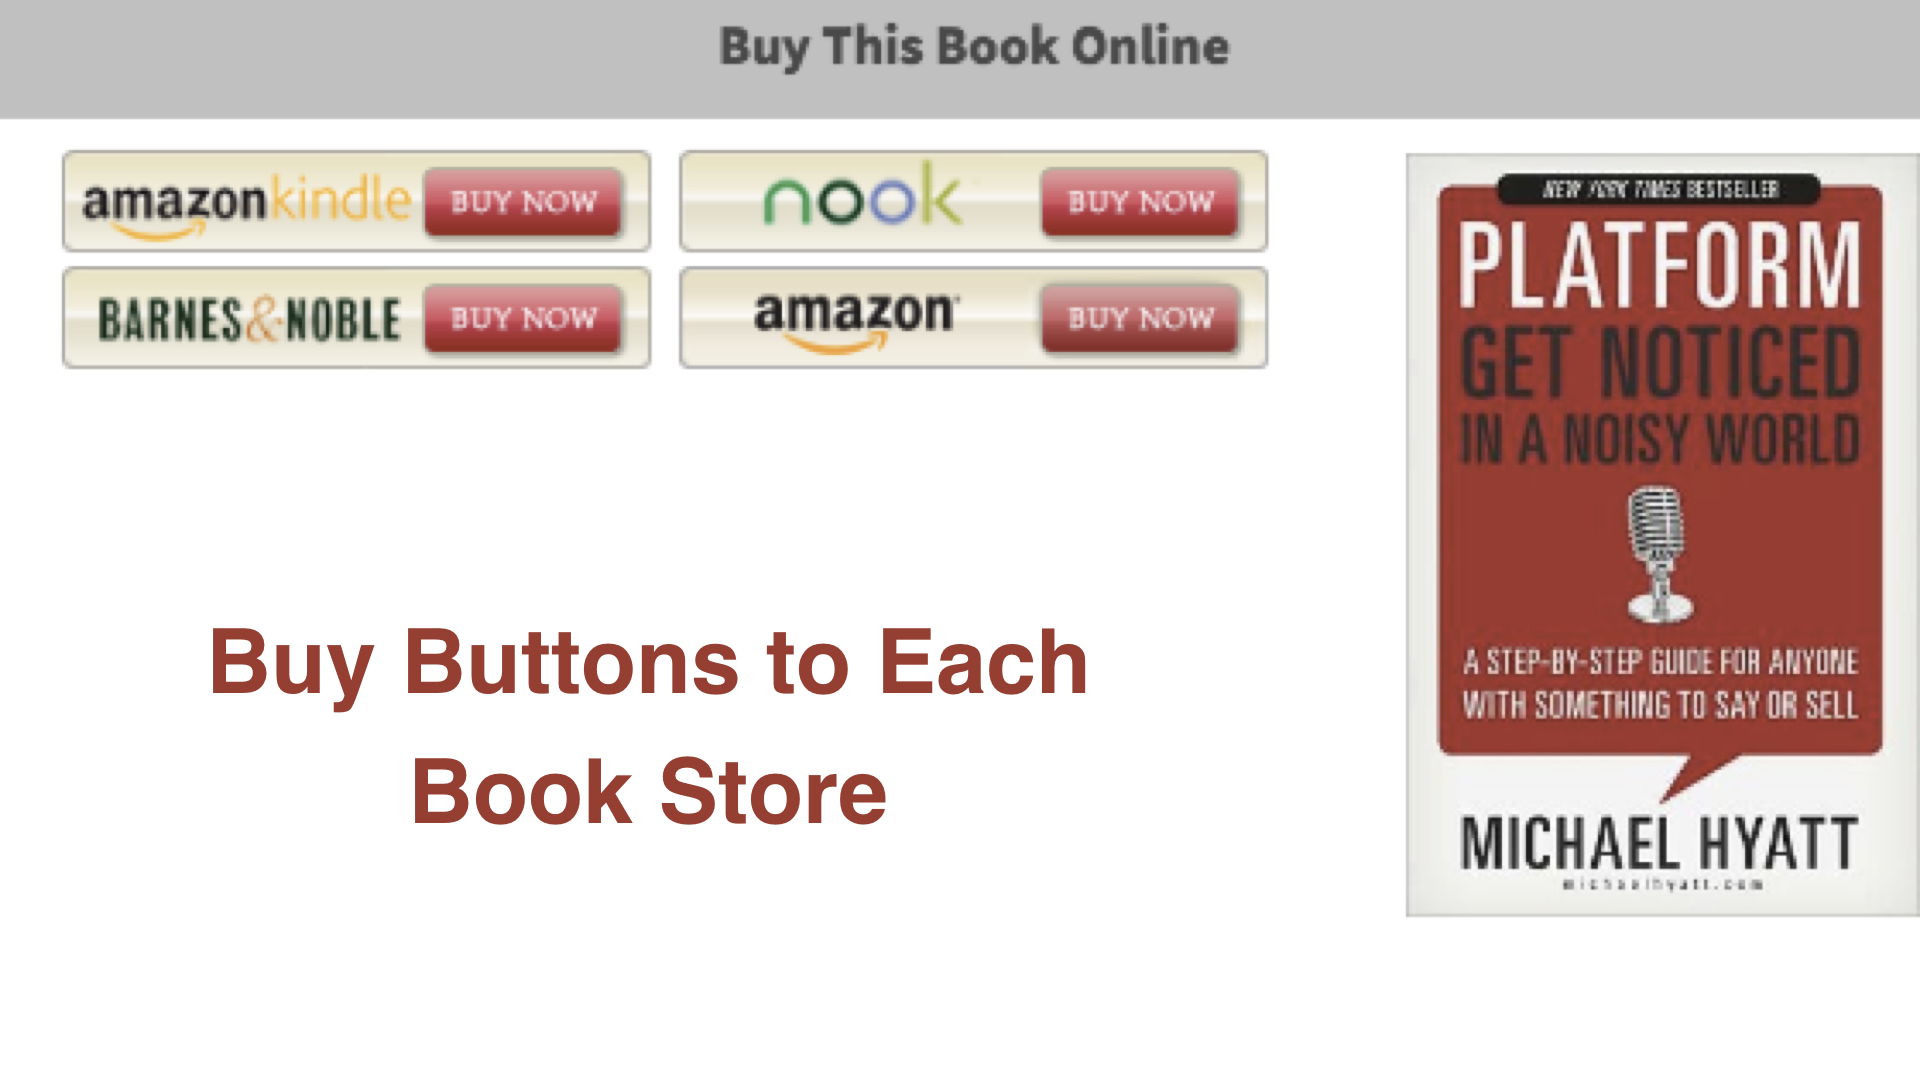
Task: Click Buy Now next to Amazon Kindle
Action: pos(523,202)
